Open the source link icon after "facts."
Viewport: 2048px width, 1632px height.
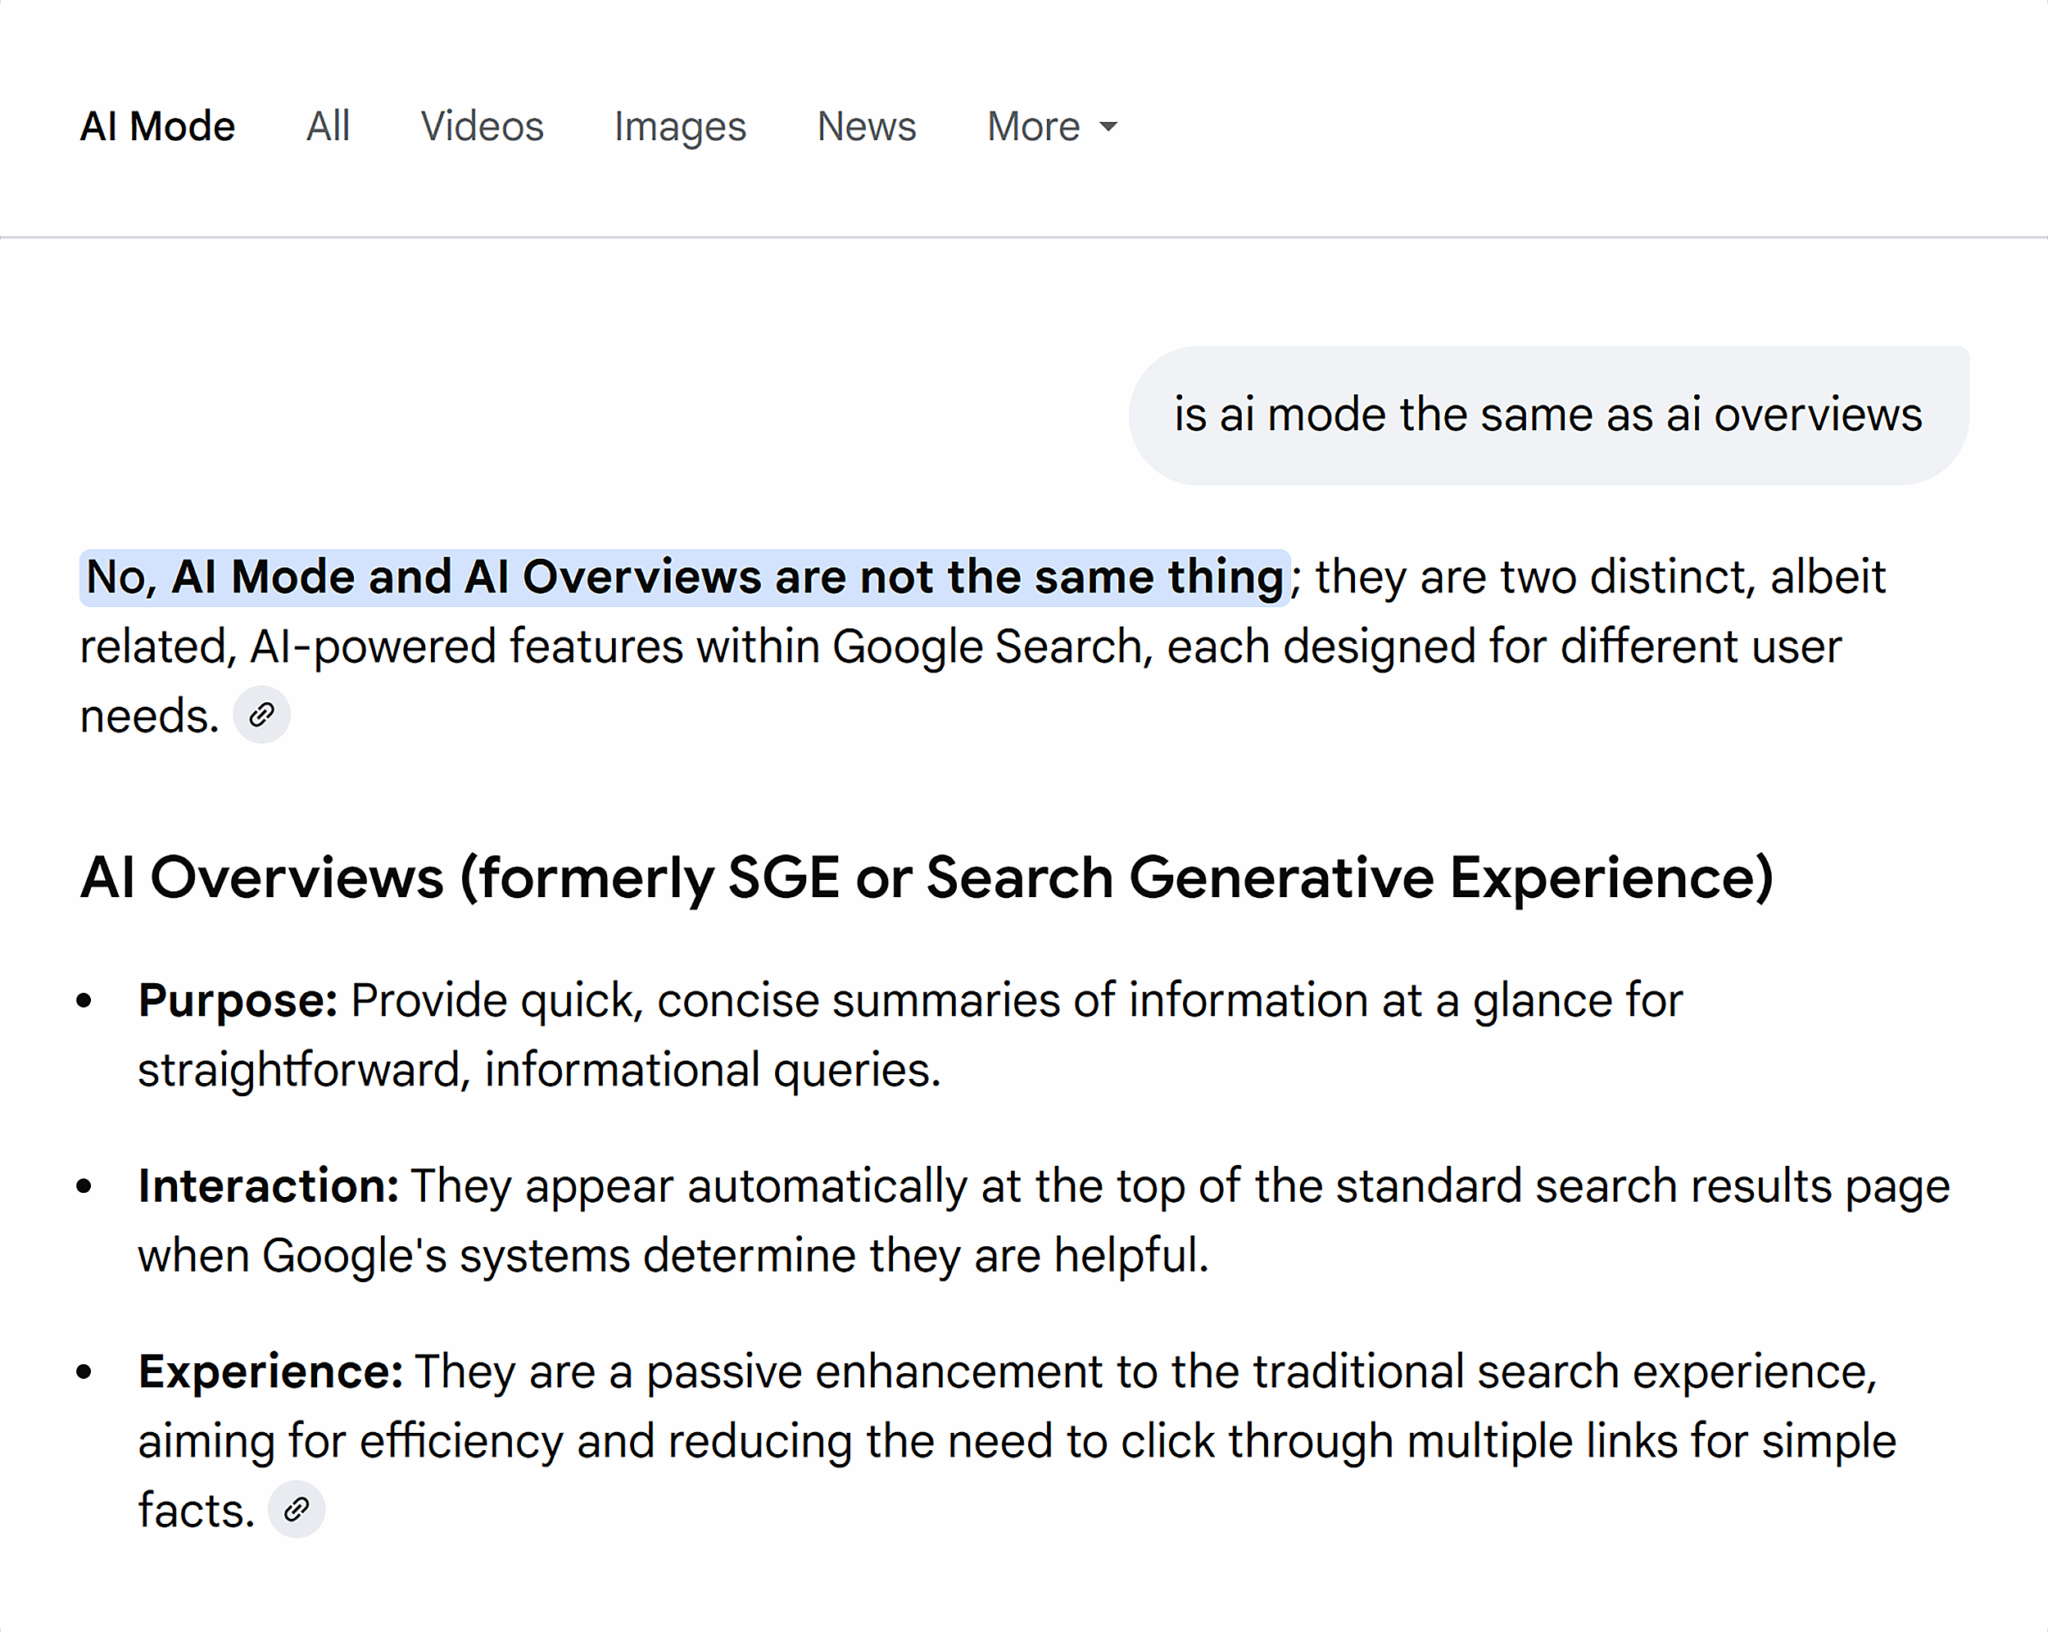296,1509
